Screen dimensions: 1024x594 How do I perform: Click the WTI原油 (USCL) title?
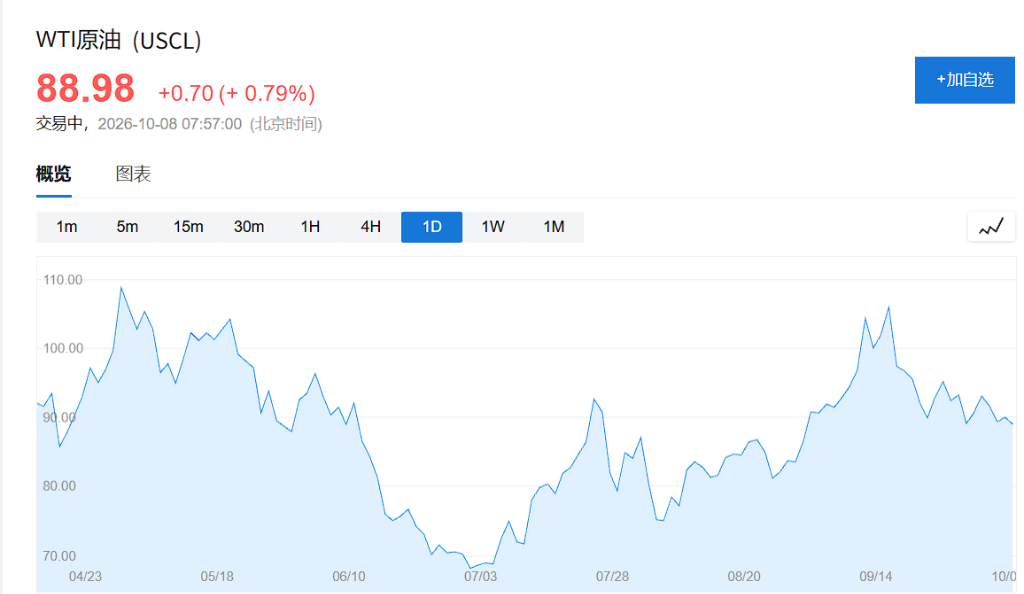[x=118, y=40]
